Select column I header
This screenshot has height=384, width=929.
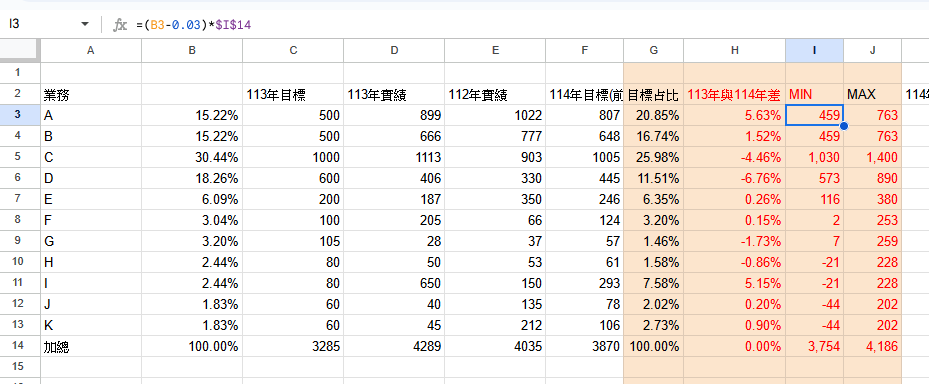tap(815, 51)
